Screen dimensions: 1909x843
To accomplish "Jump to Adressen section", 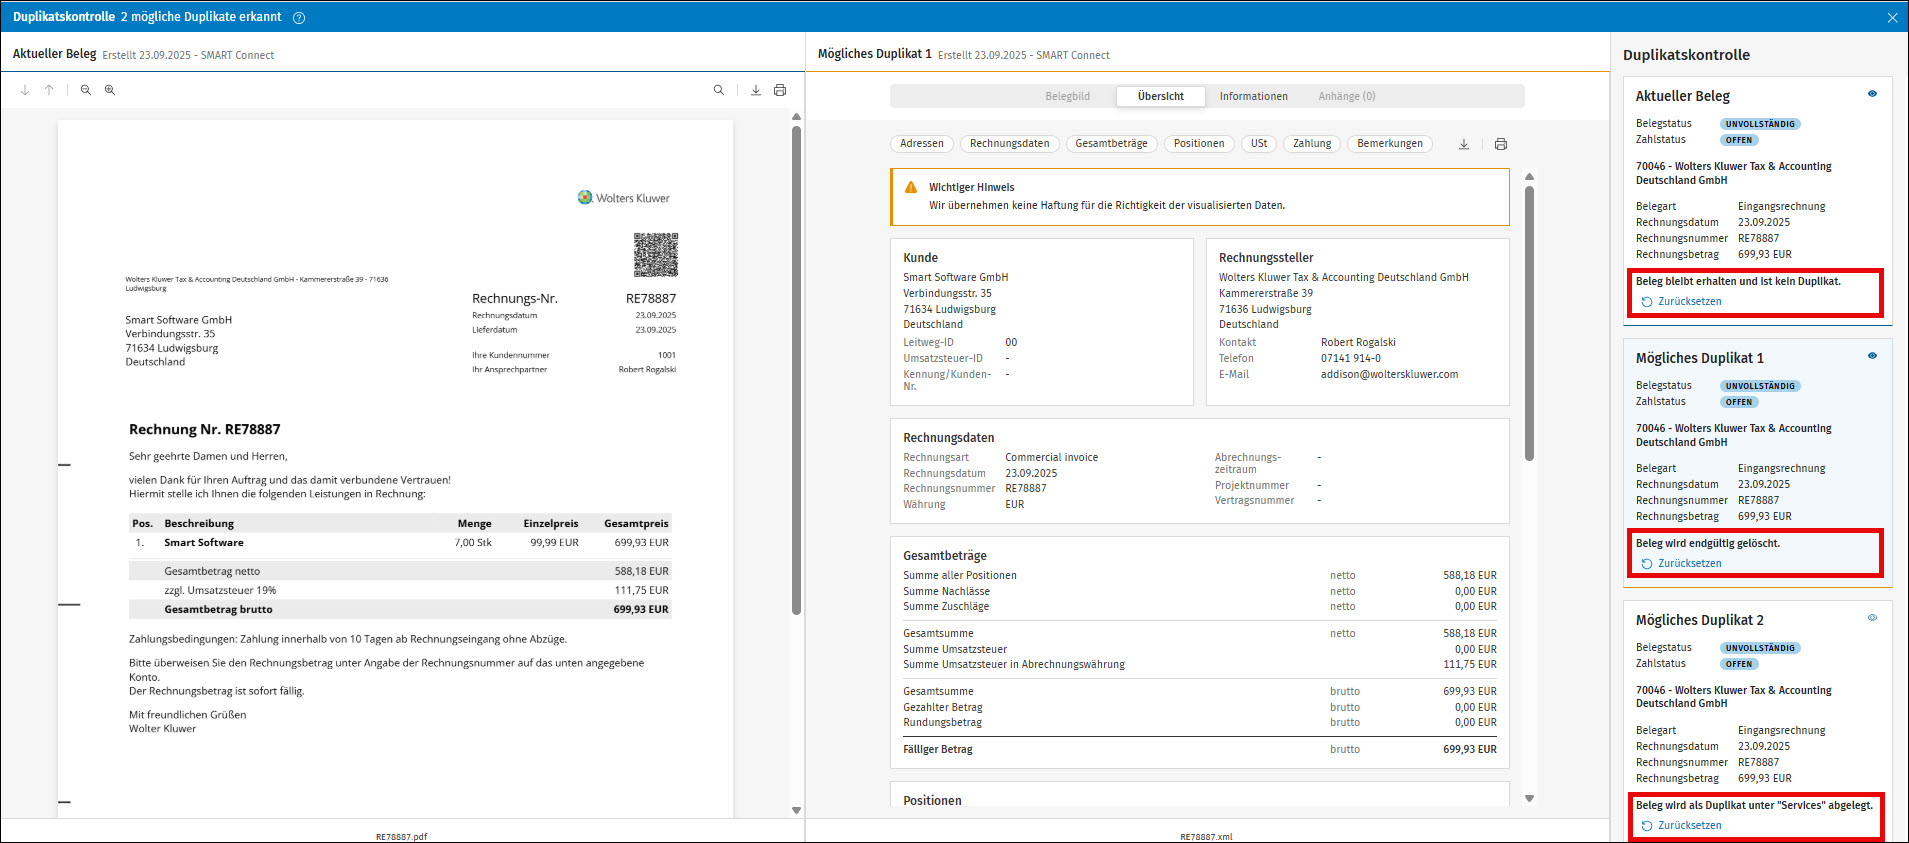I will coord(921,144).
